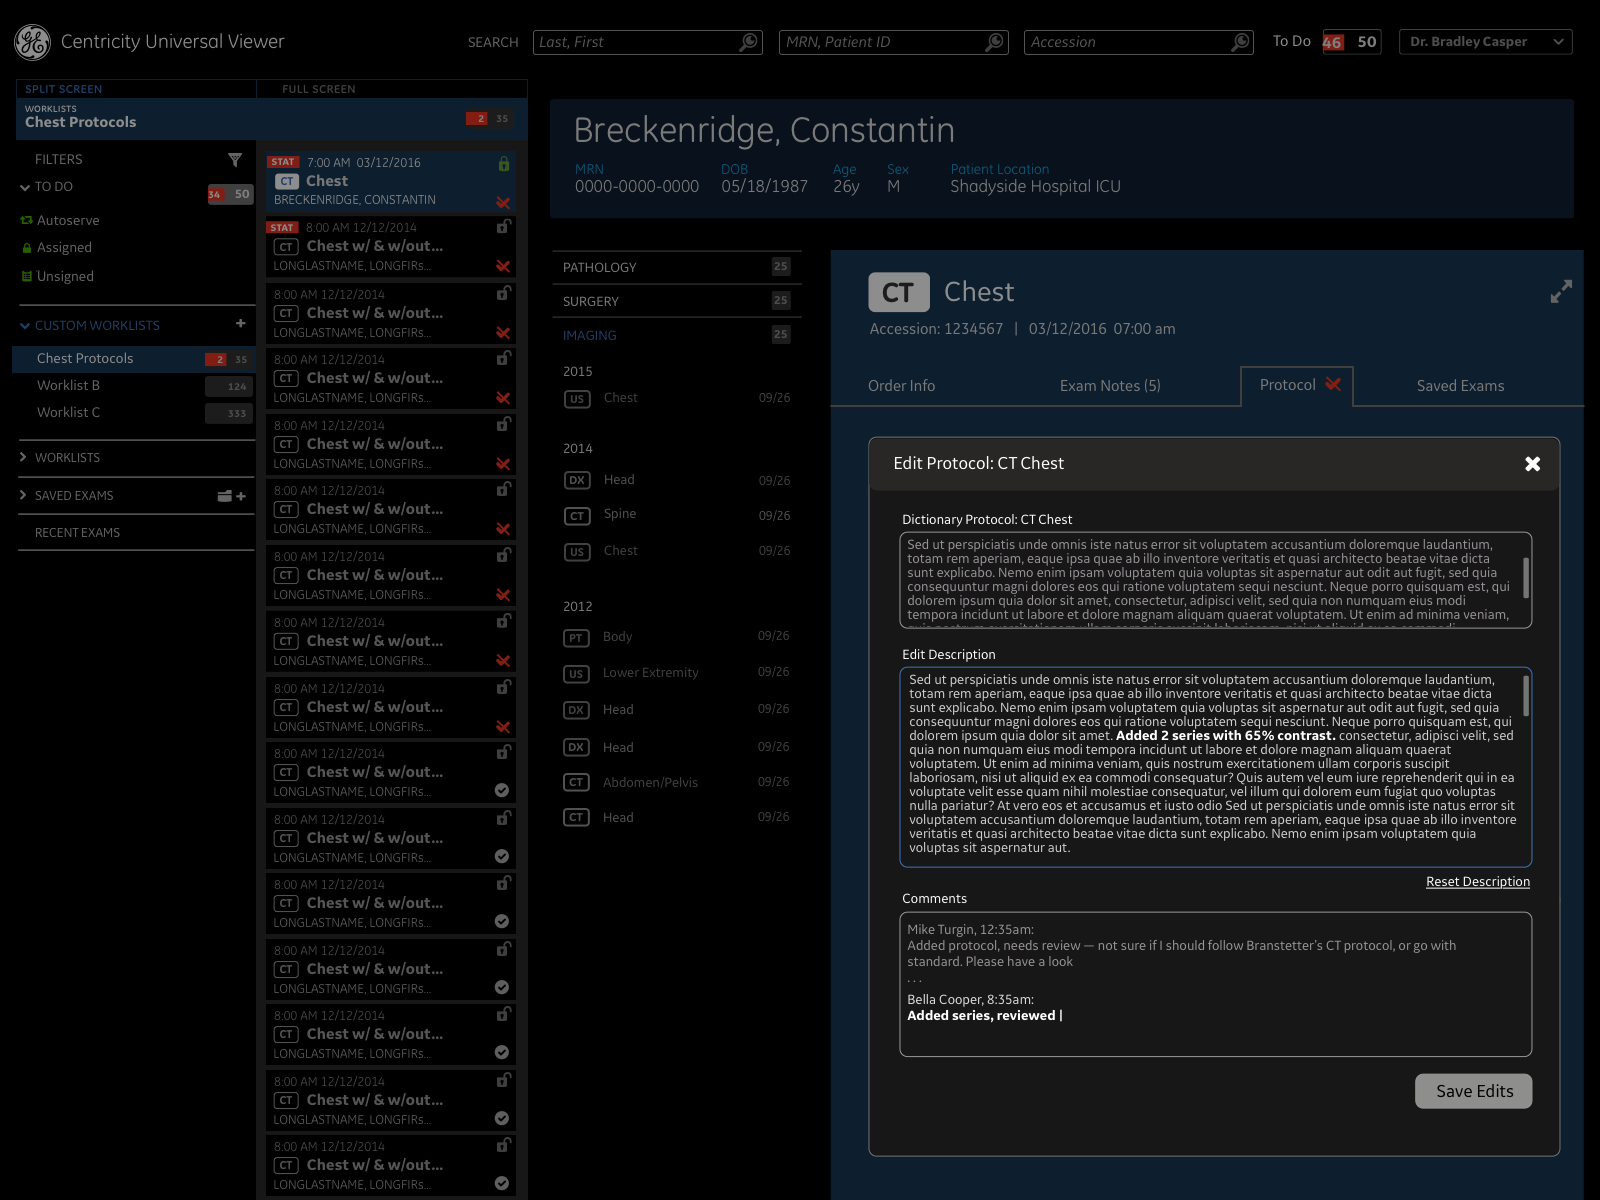The width and height of the screenshot is (1600, 1200).
Task: Click inside the Comments text box
Action: 1215,985
